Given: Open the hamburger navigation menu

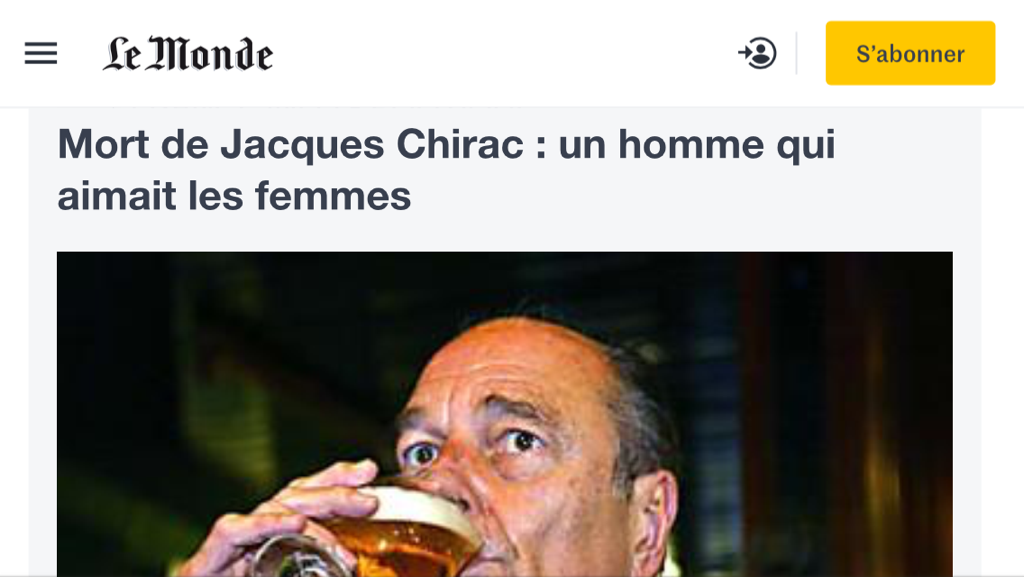Looking at the screenshot, I should (41, 54).
